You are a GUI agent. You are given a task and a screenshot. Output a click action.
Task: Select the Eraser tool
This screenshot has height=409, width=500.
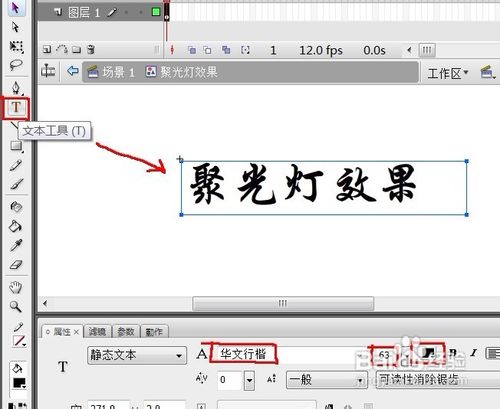[16, 265]
